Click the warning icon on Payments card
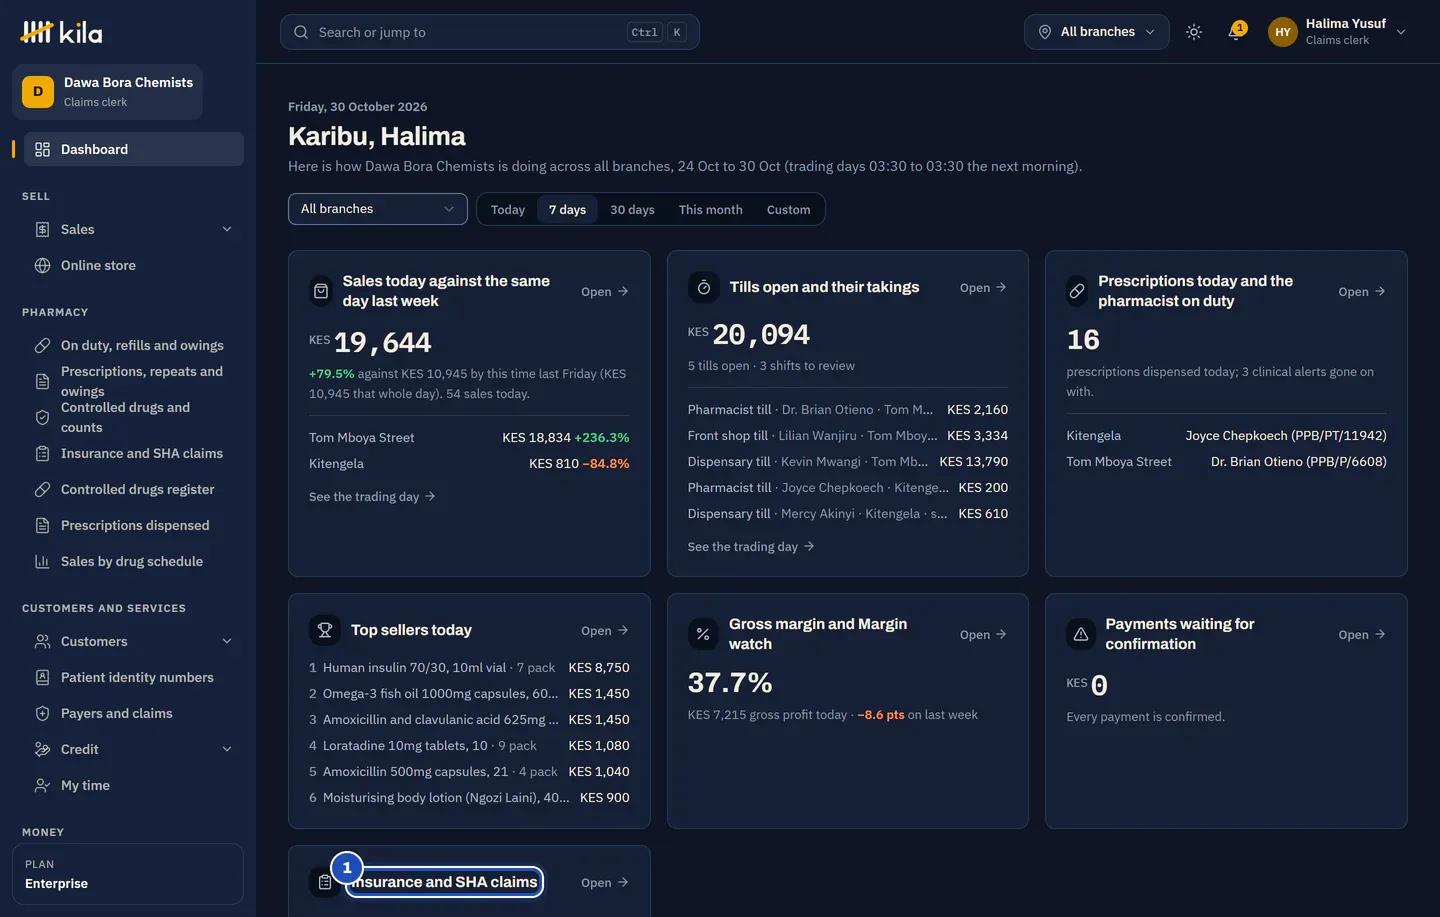This screenshot has width=1440, height=917. (x=1081, y=634)
